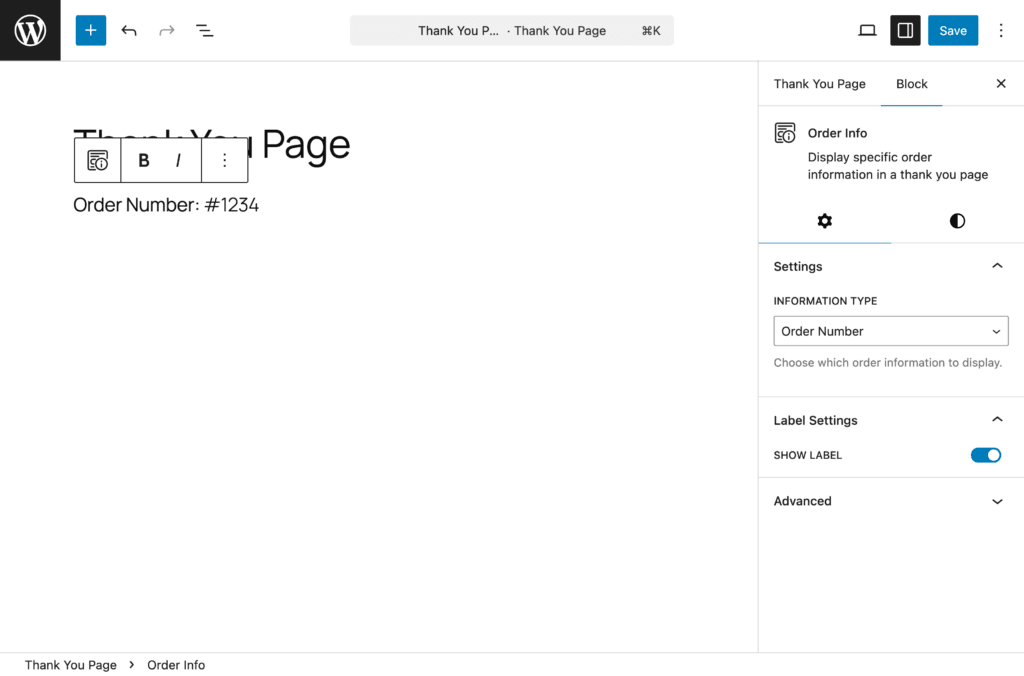Click the WordPress logo icon
The width and height of the screenshot is (1024, 676).
30,30
